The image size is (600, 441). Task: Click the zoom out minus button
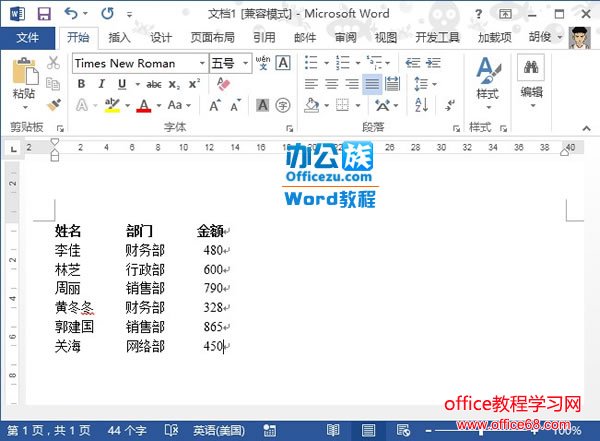pos(428,431)
